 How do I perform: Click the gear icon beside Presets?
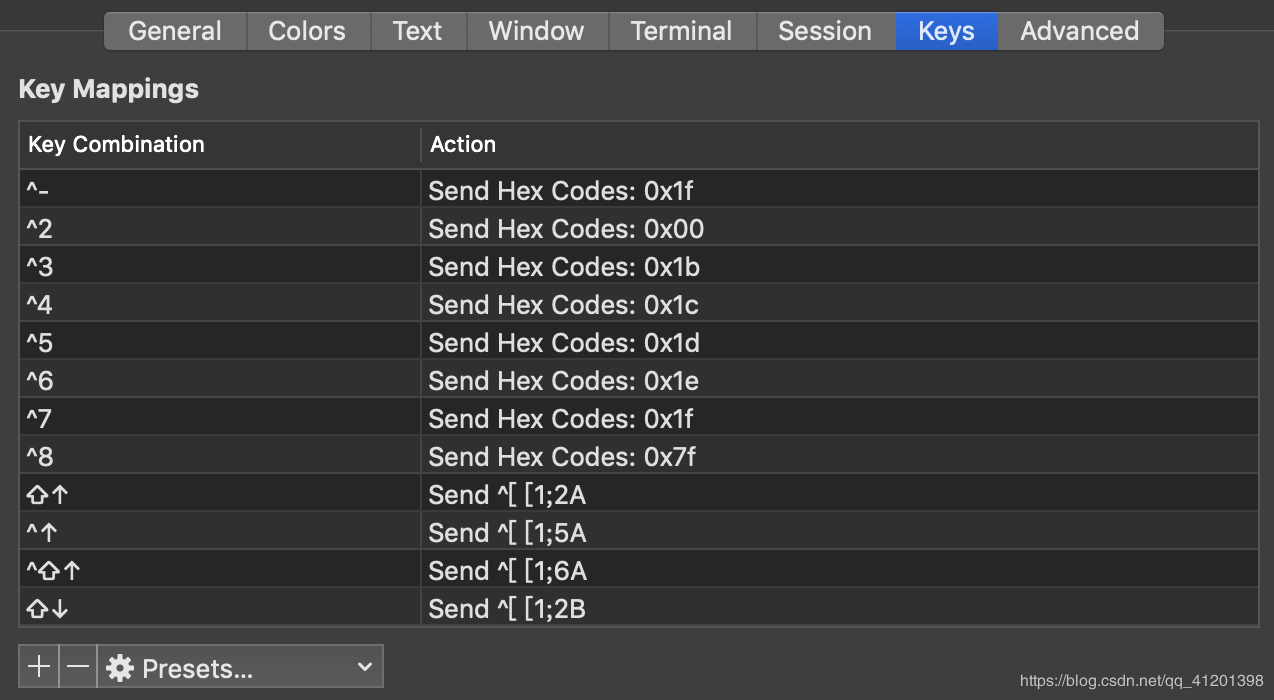pos(120,668)
